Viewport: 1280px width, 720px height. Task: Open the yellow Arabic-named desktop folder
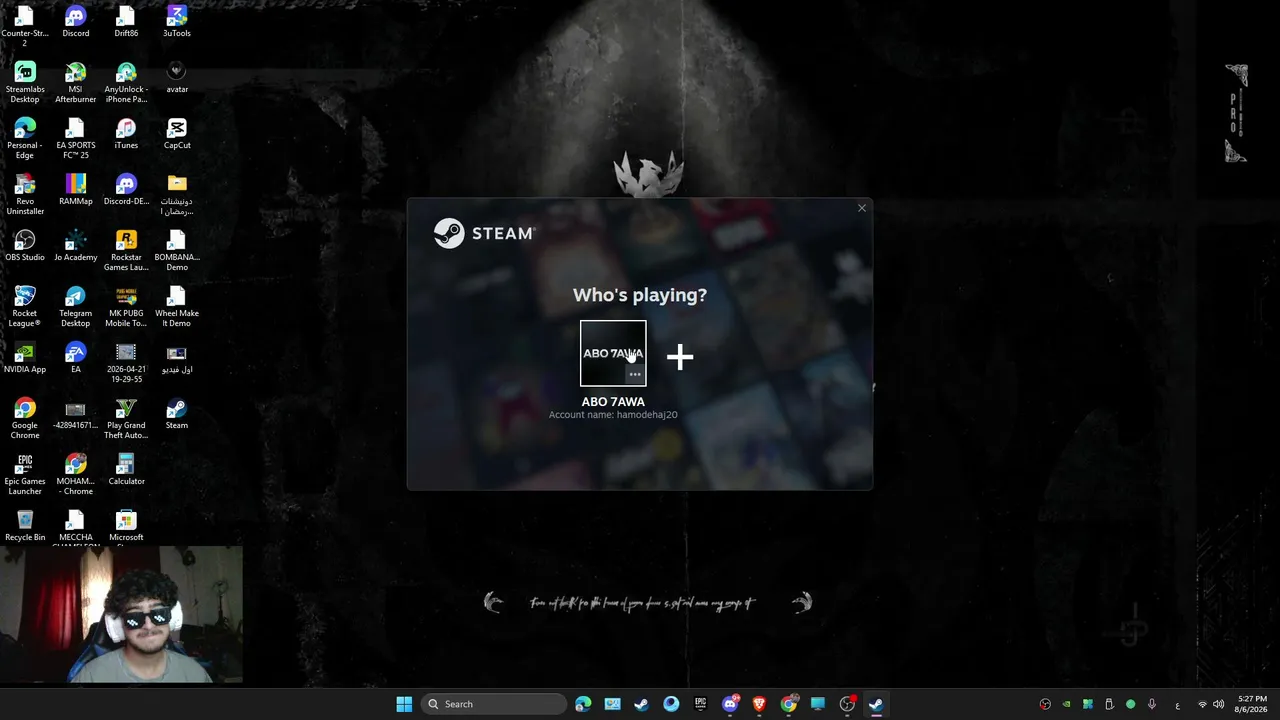[x=177, y=195]
